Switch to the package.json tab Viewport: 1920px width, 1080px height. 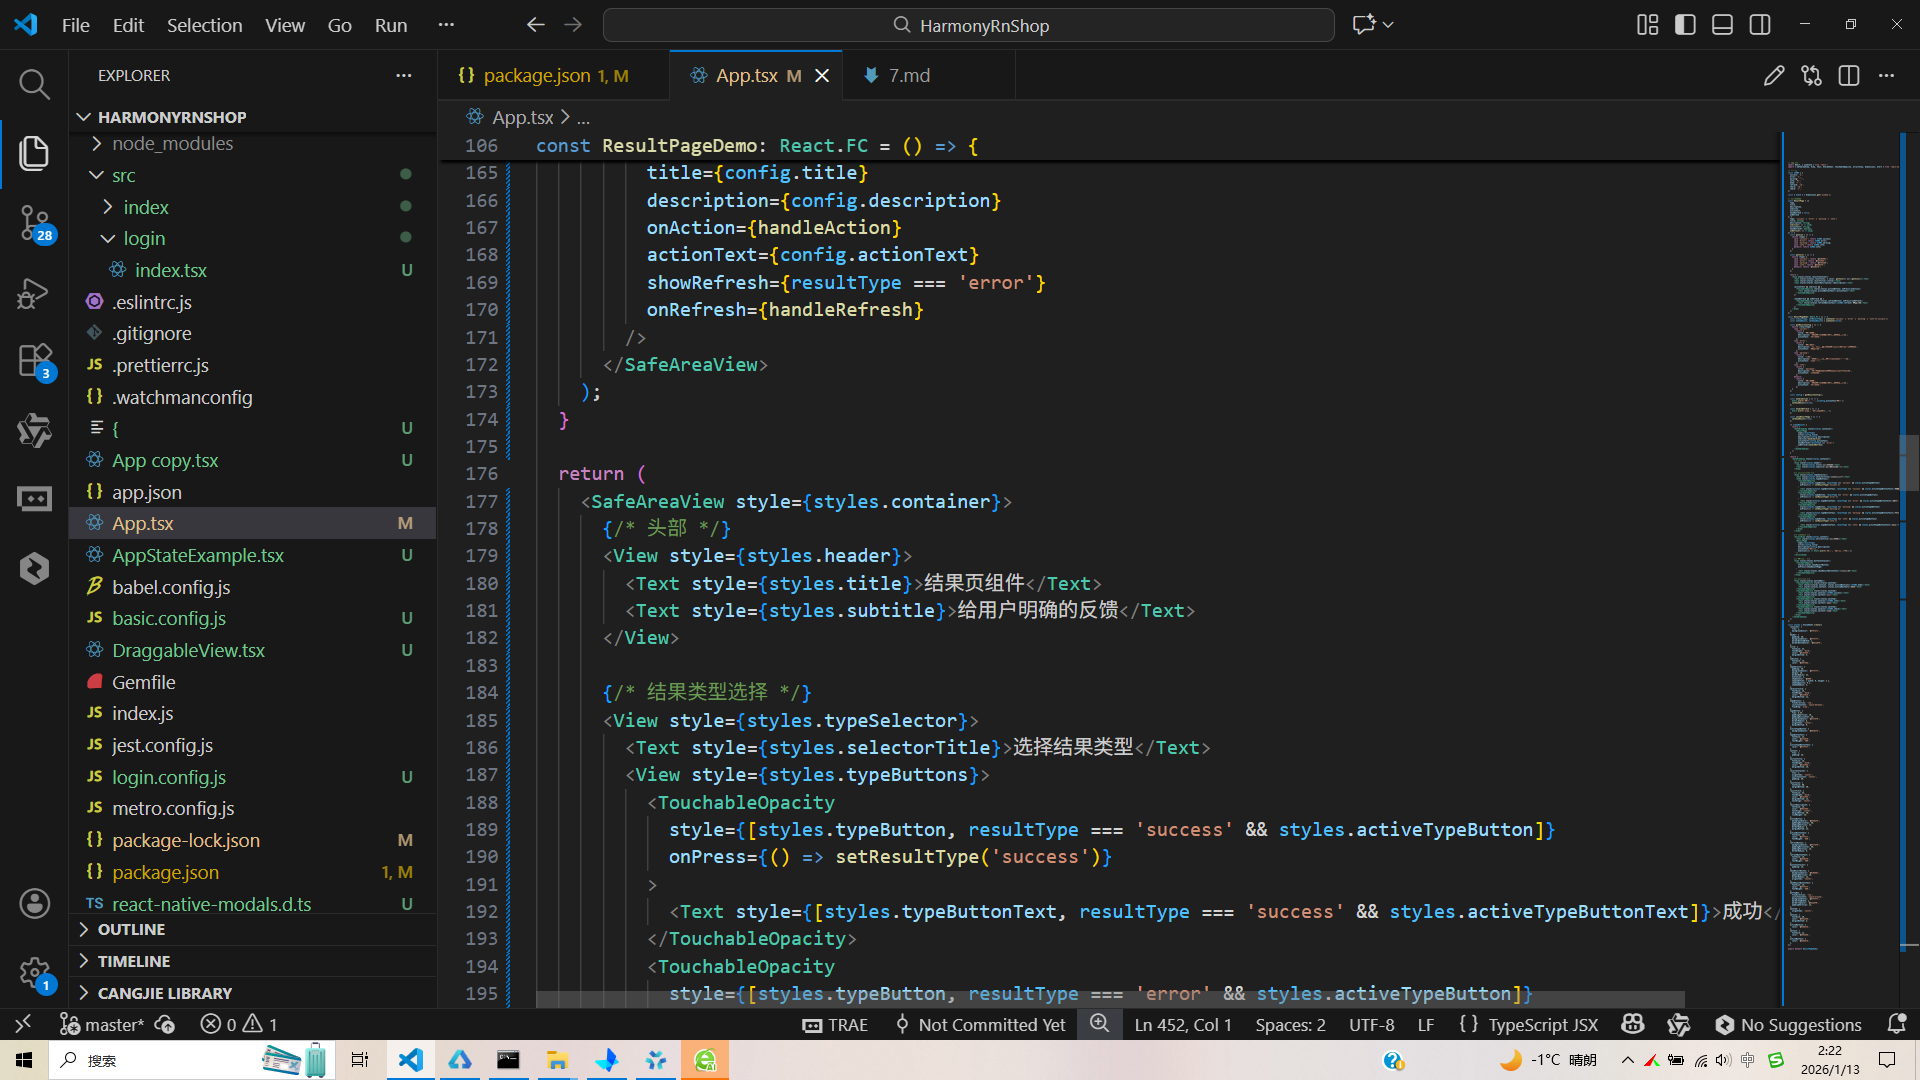[537, 76]
